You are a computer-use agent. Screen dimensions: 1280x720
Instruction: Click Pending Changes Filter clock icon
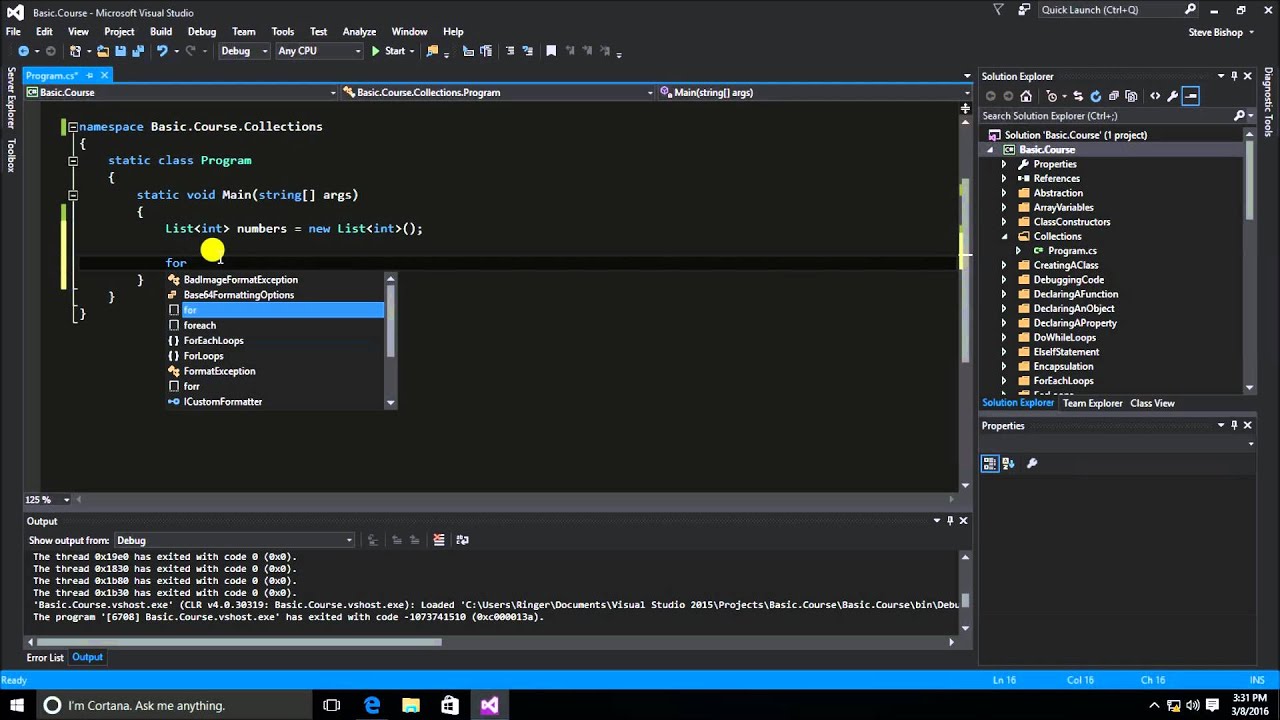pos(1053,96)
